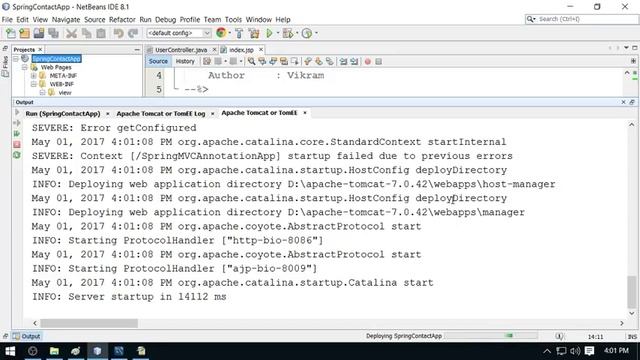Collapse the WEB-INF folder node

[x=33, y=84]
